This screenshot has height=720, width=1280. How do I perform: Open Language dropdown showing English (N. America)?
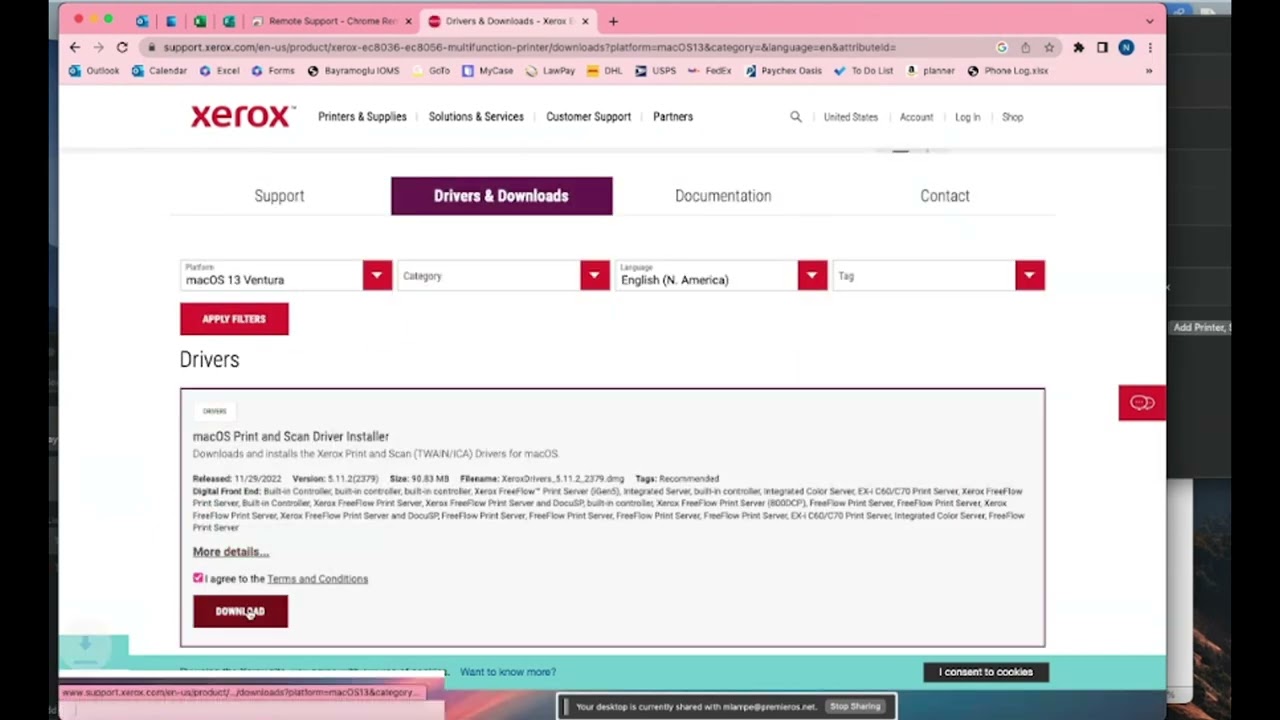tap(721, 276)
